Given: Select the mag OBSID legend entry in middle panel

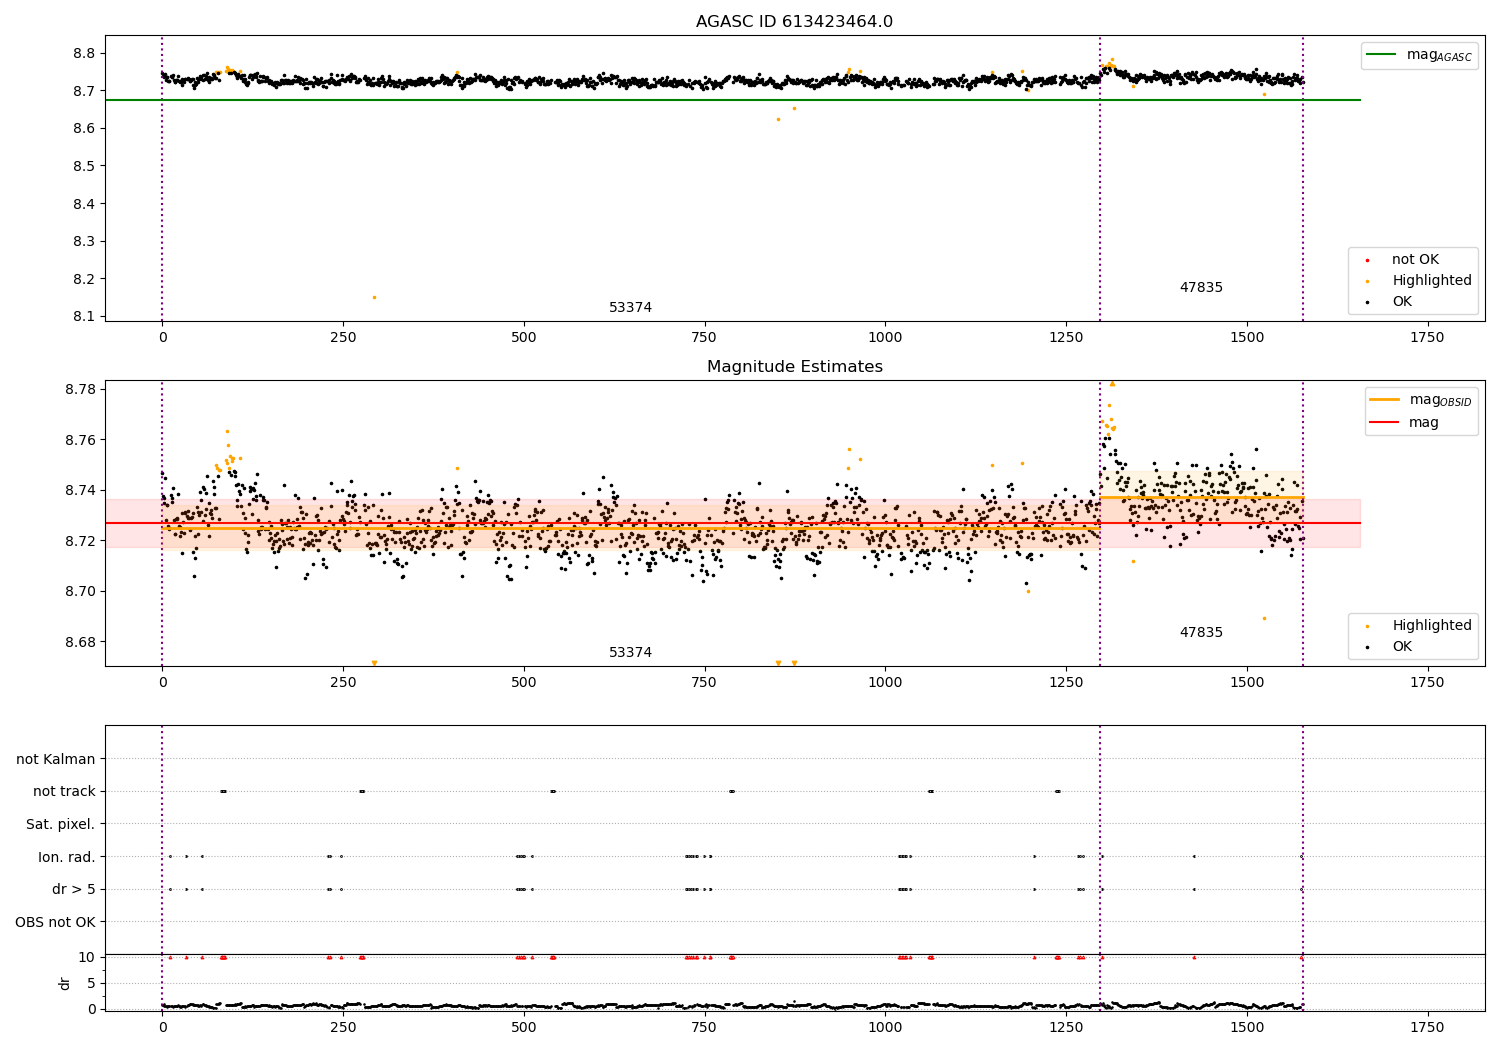Looking at the screenshot, I should (1421, 400).
